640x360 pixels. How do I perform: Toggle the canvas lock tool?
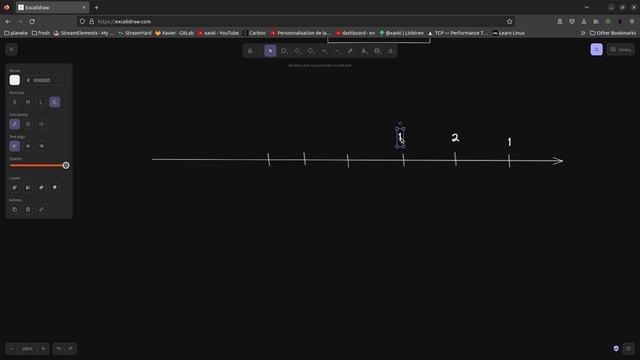coord(250,51)
